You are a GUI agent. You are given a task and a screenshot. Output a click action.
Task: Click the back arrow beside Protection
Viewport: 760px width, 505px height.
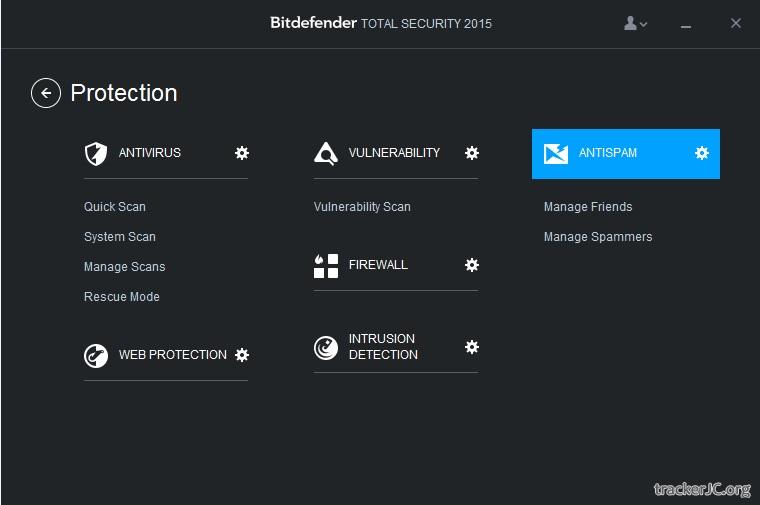(x=46, y=93)
